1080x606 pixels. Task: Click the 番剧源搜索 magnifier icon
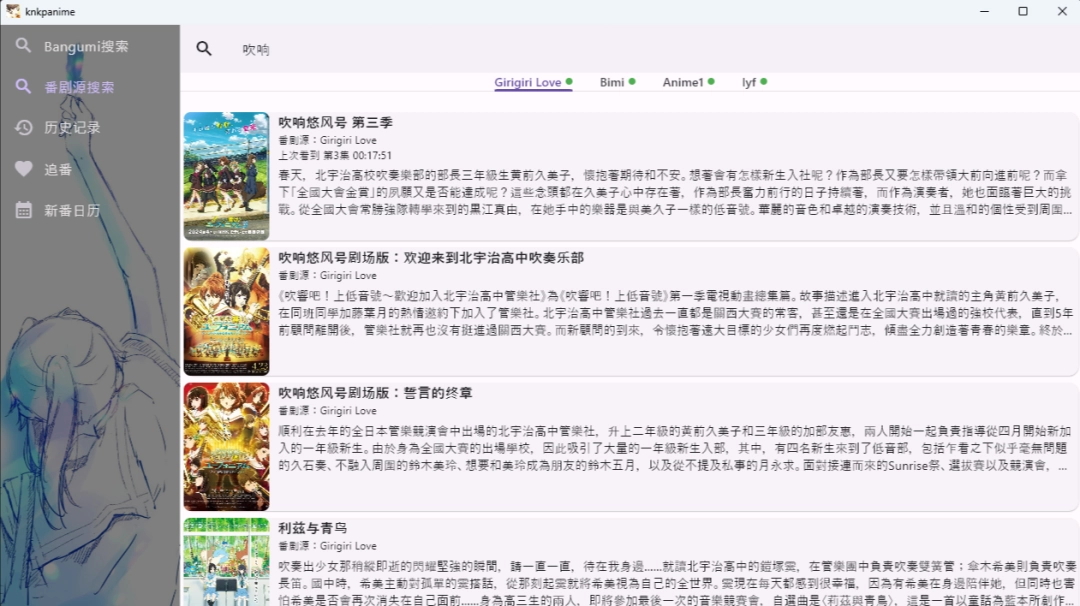[24, 86]
